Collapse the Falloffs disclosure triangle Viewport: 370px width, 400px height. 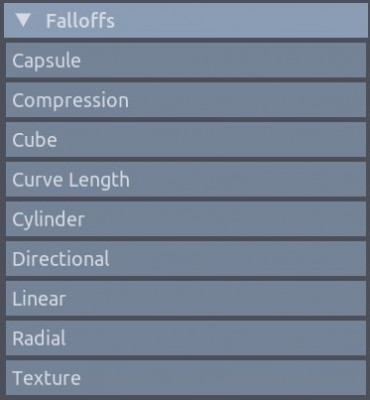click(x=23, y=21)
